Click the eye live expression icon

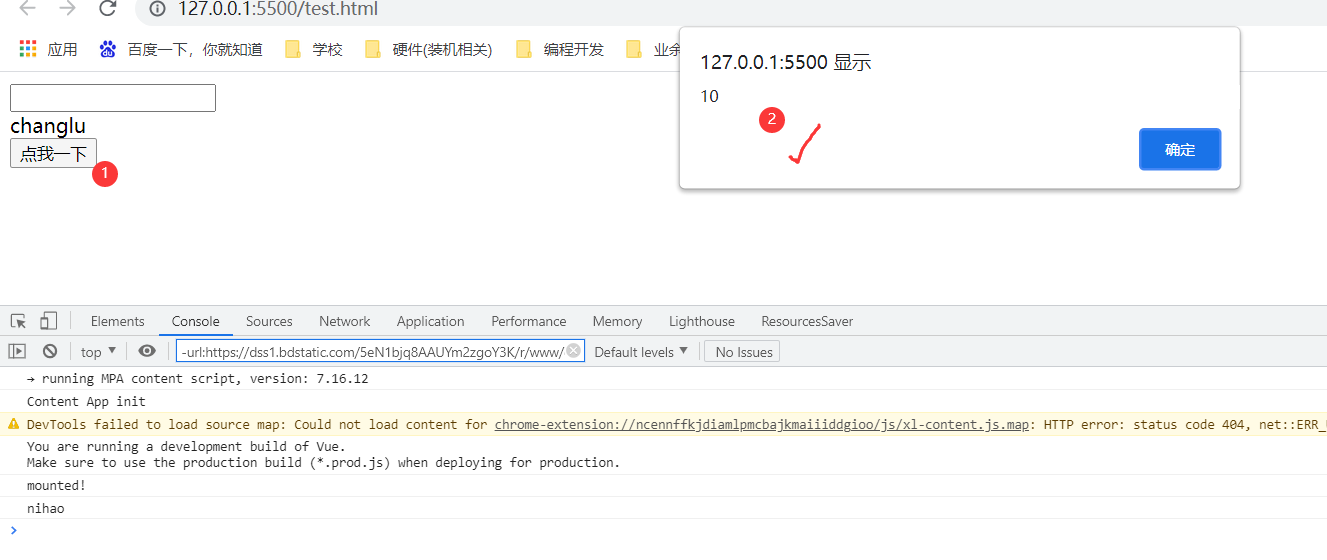147,351
